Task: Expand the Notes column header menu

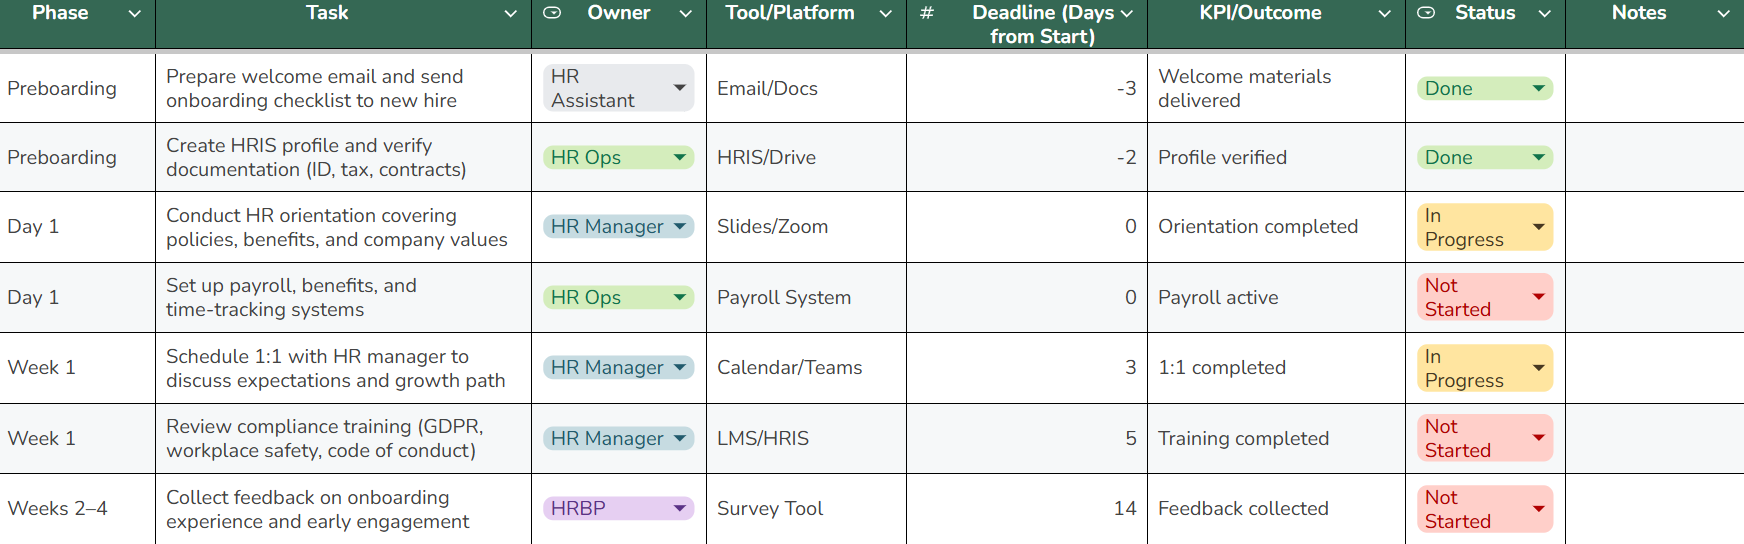Action: click(x=1723, y=13)
